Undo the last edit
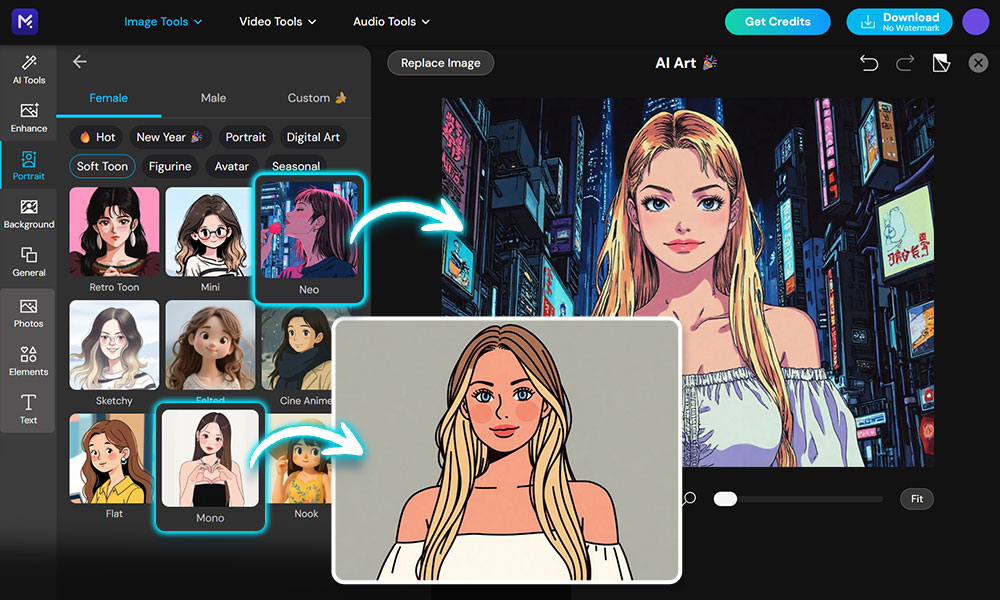 point(869,62)
